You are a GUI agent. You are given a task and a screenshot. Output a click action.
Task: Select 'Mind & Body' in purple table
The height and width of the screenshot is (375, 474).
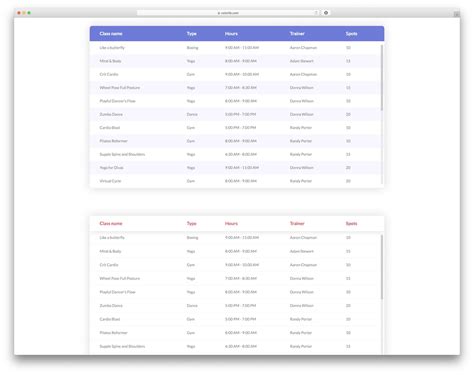click(x=110, y=61)
